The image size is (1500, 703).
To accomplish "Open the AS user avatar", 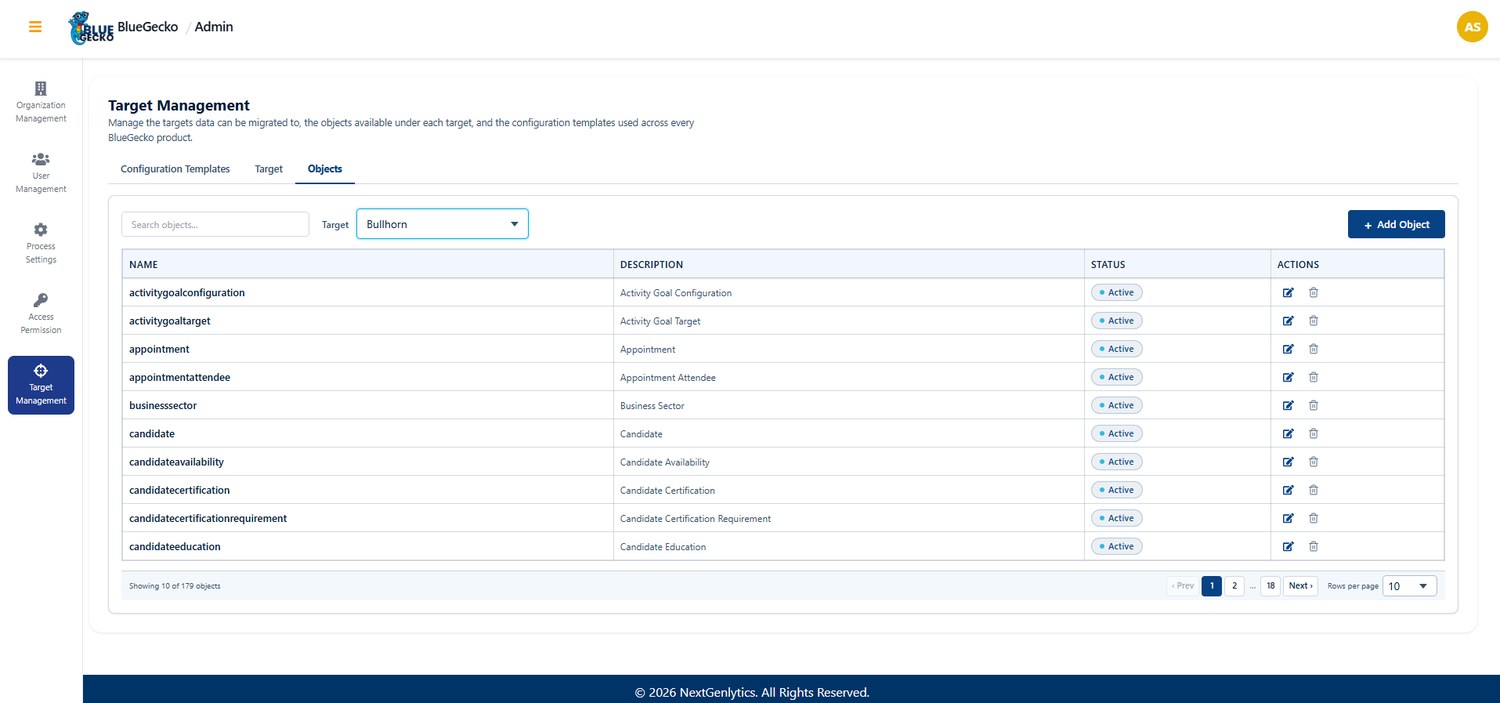I will coord(1472,27).
